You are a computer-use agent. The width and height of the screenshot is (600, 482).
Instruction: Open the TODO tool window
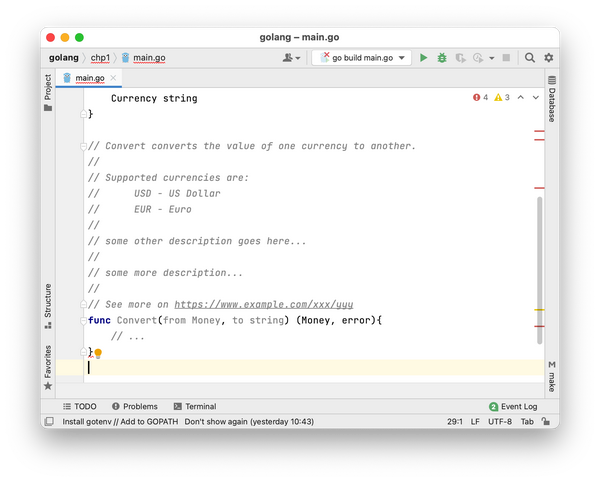(80, 406)
